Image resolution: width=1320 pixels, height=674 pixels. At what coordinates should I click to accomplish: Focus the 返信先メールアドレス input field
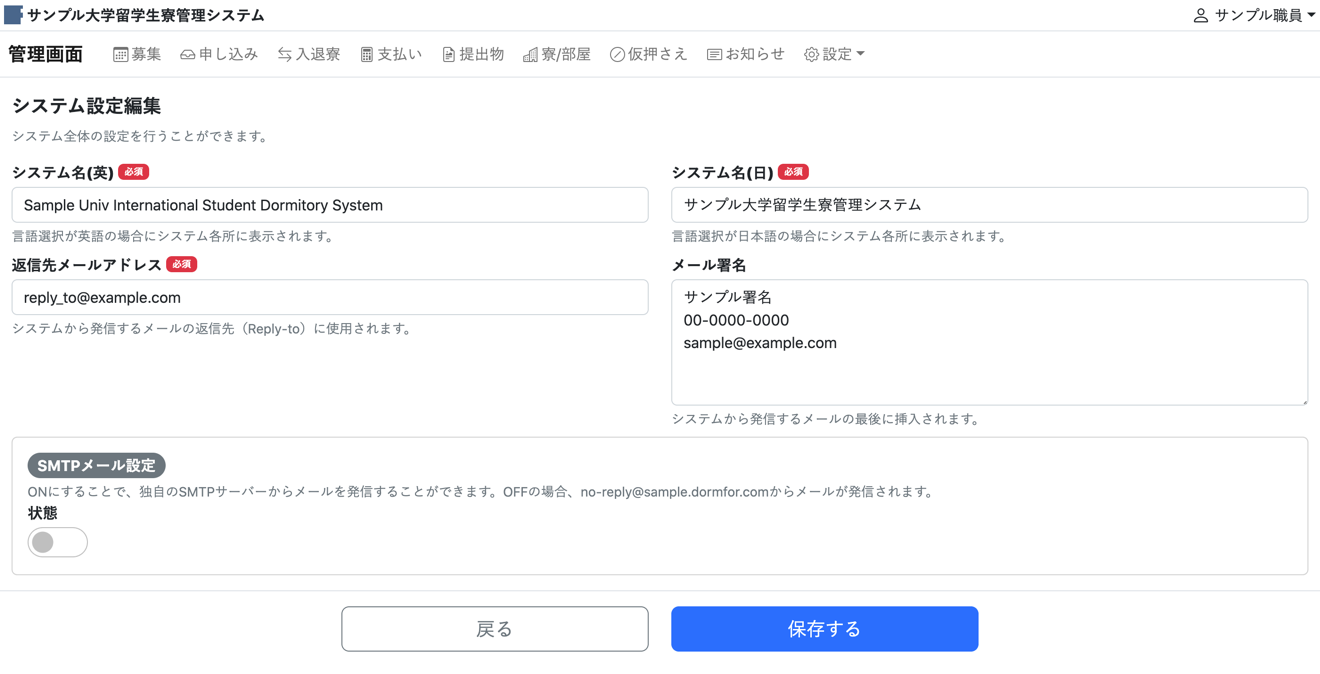click(330, 297)
